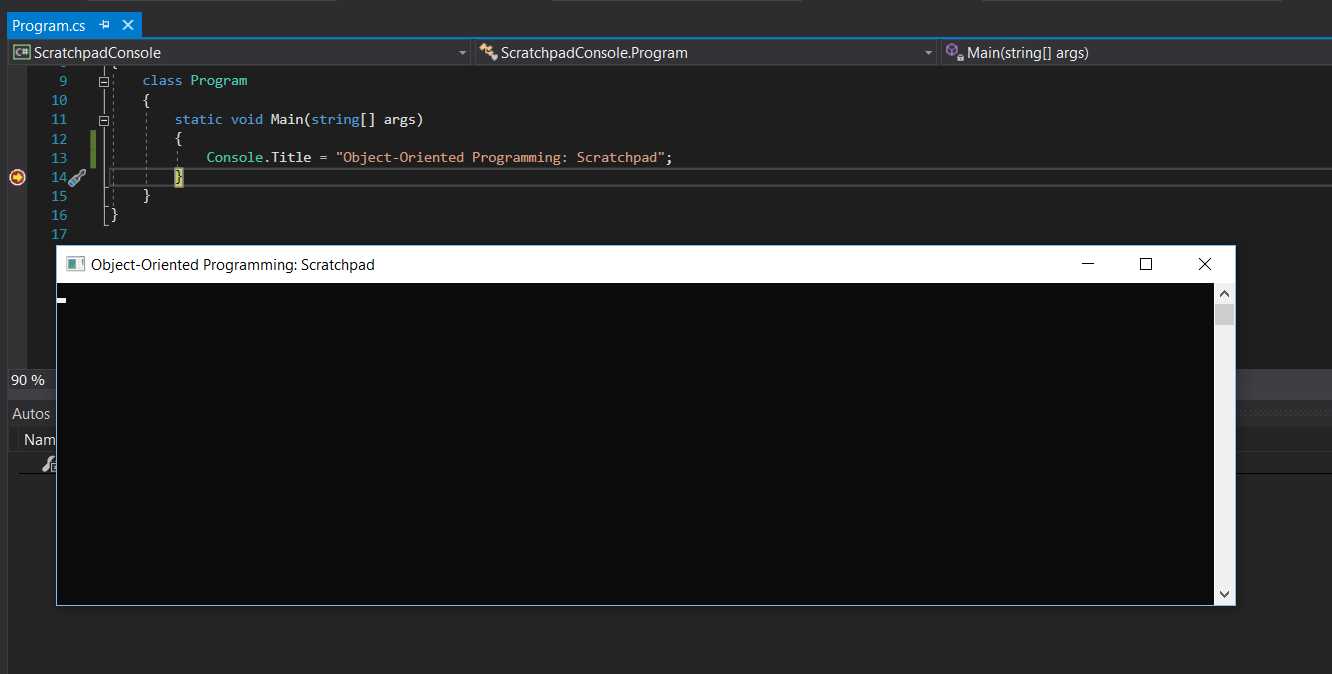Viewport: 1332px width, 674px height.
Task: Click line number 13 in the gutter
Action: tap(58, 158)
